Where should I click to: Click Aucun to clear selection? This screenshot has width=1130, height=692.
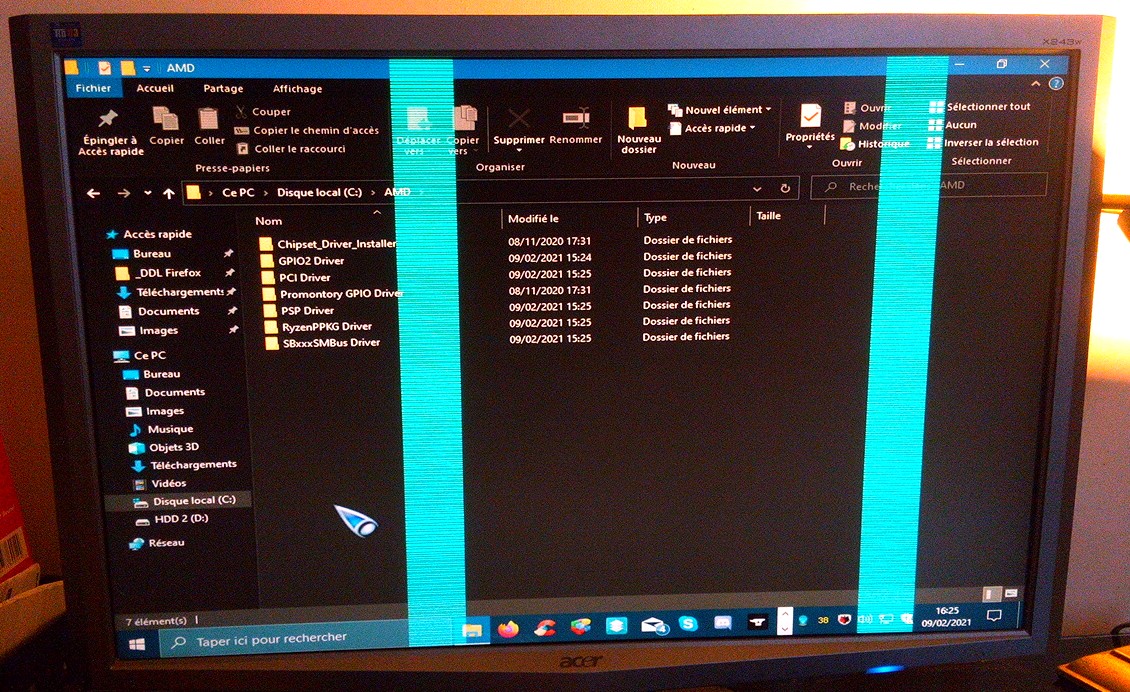[953, 125]
